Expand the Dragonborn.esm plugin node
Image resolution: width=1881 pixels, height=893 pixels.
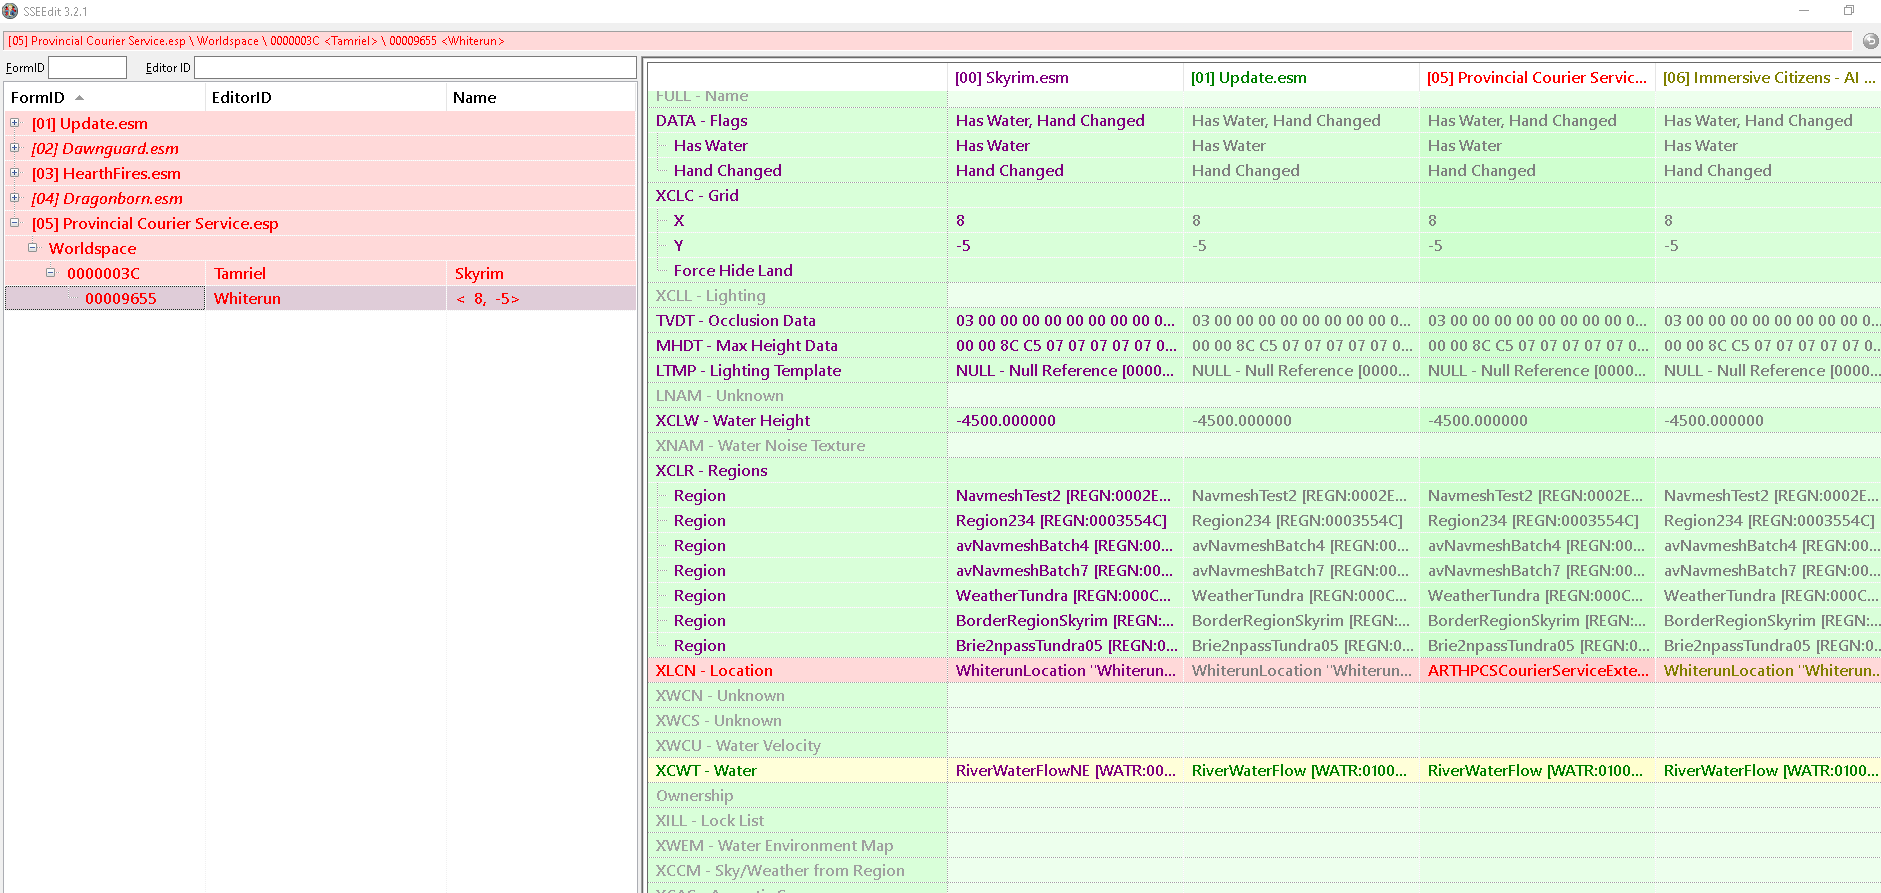tap(15, 198)
